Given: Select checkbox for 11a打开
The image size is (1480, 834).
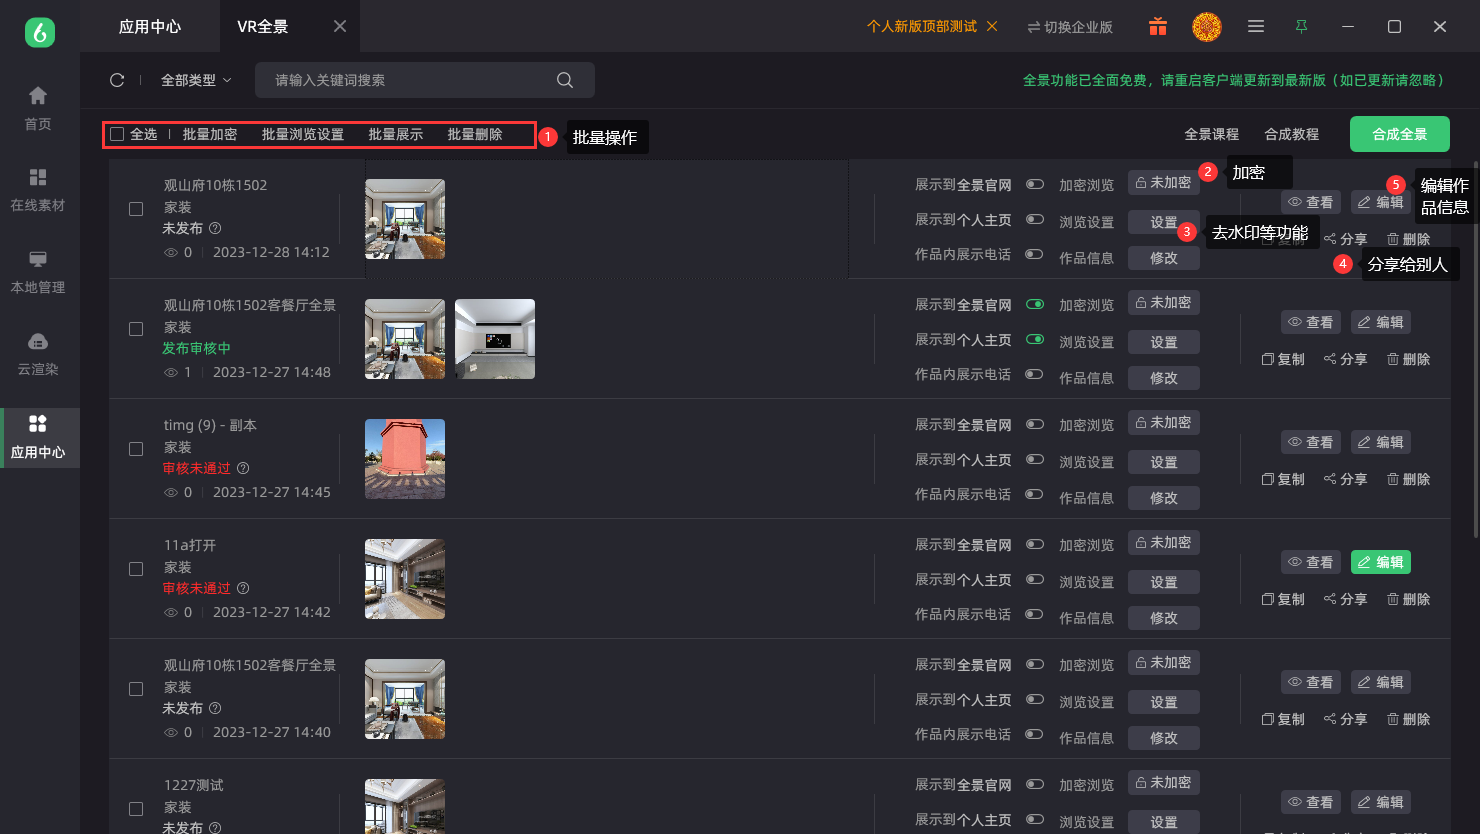Looking at the screenshot, I should [136, 569].
